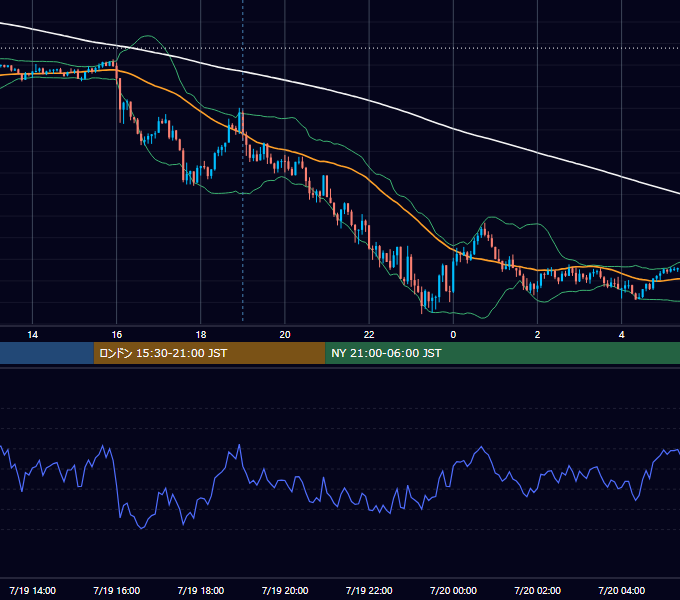Screen dimensions: 680x600
Task: Click the NY session bar 21:00-06:00 JST
Action: [x=503, y=353]
